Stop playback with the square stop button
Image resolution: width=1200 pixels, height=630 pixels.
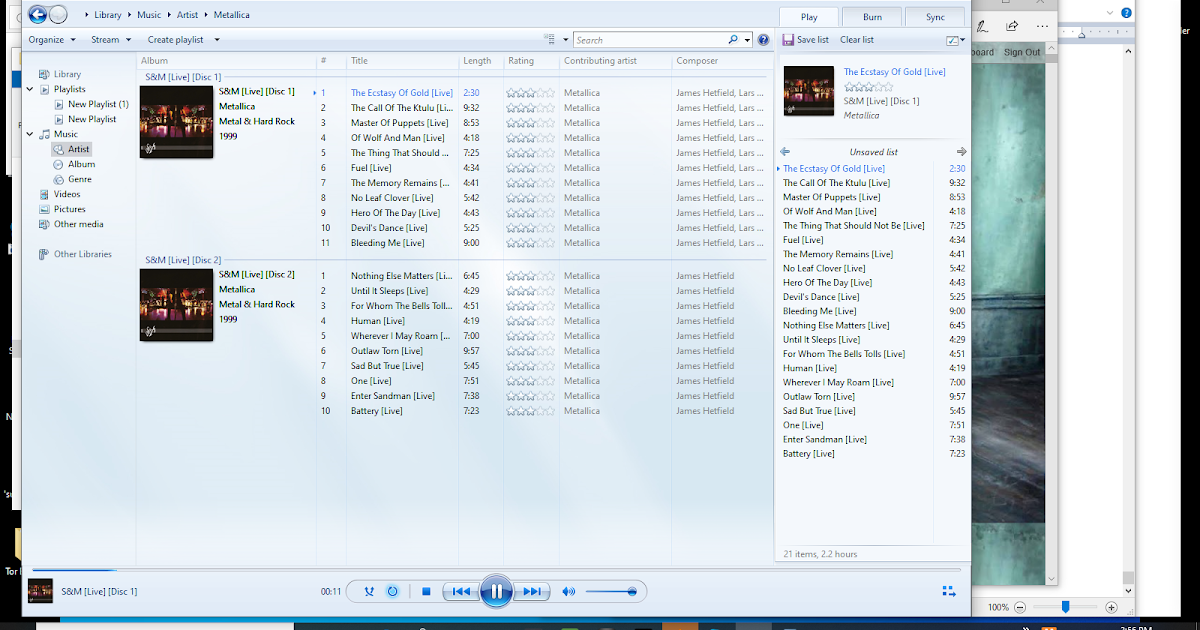click(426, 591)
